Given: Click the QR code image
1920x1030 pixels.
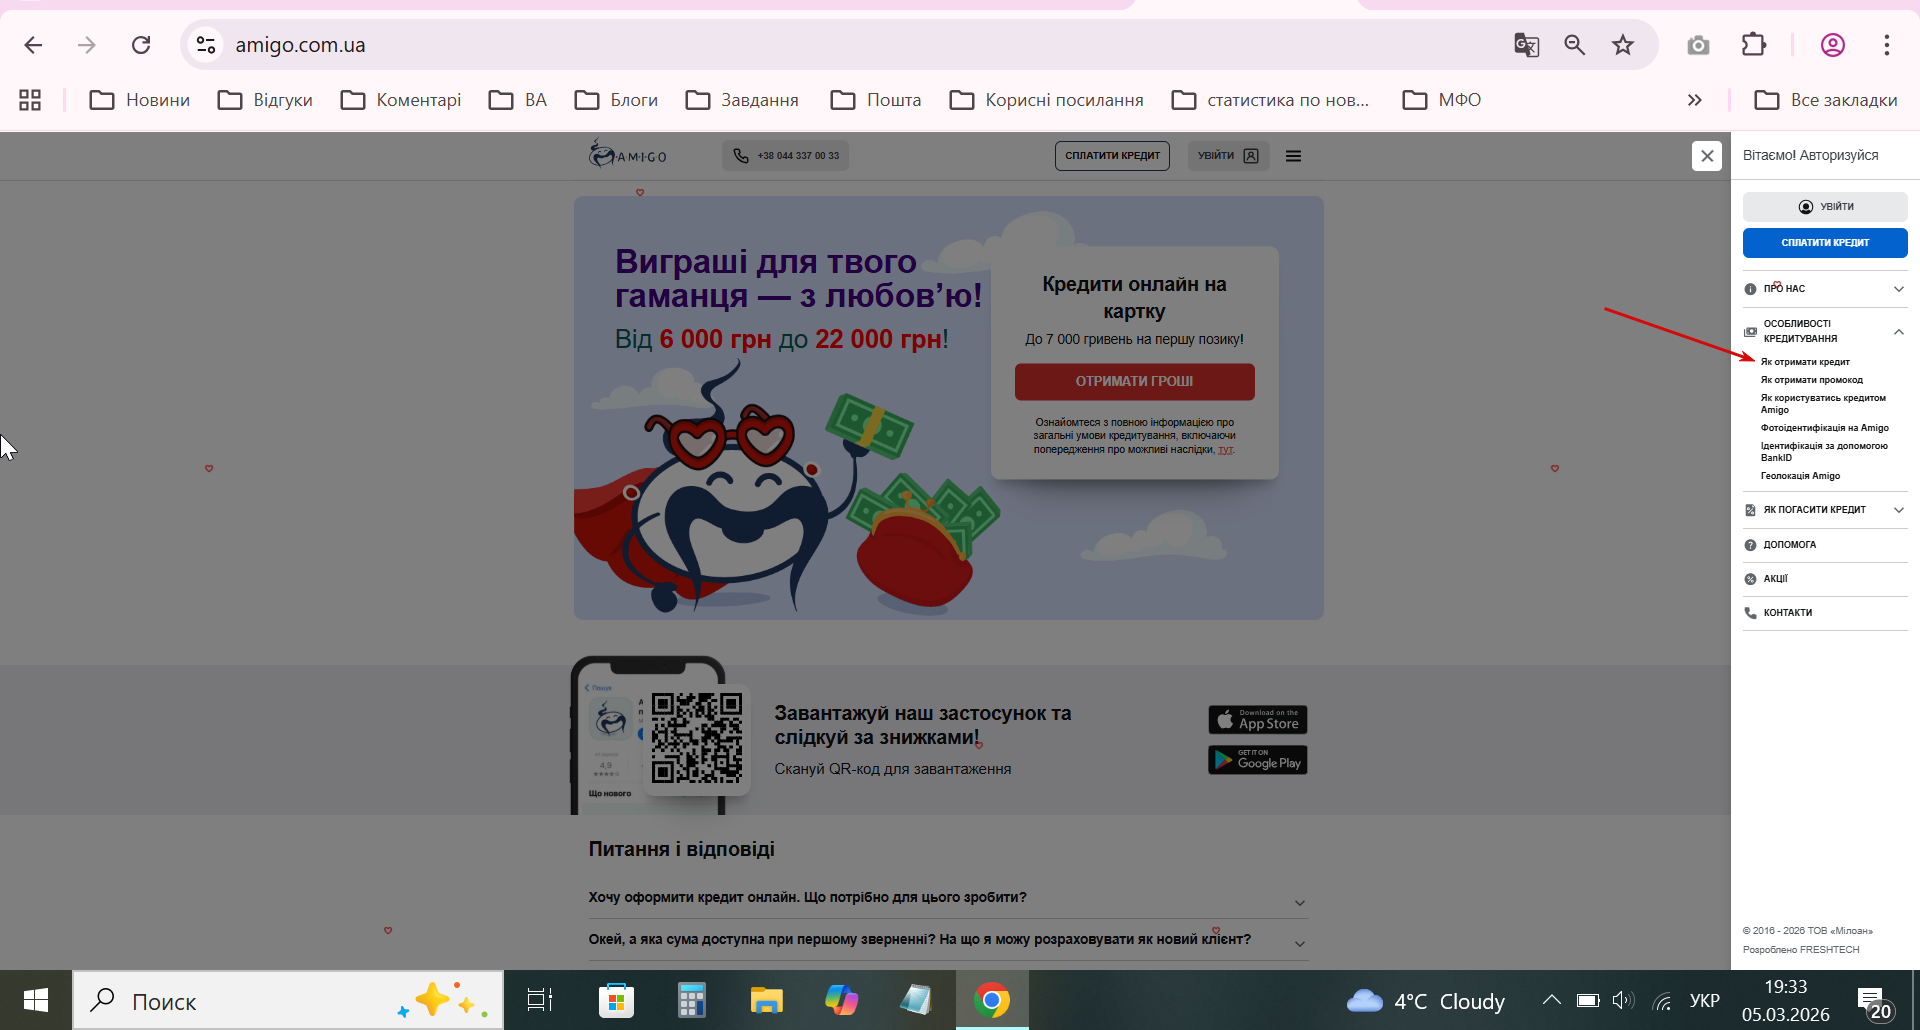Looking at the screenshot, I should point(697,738).
